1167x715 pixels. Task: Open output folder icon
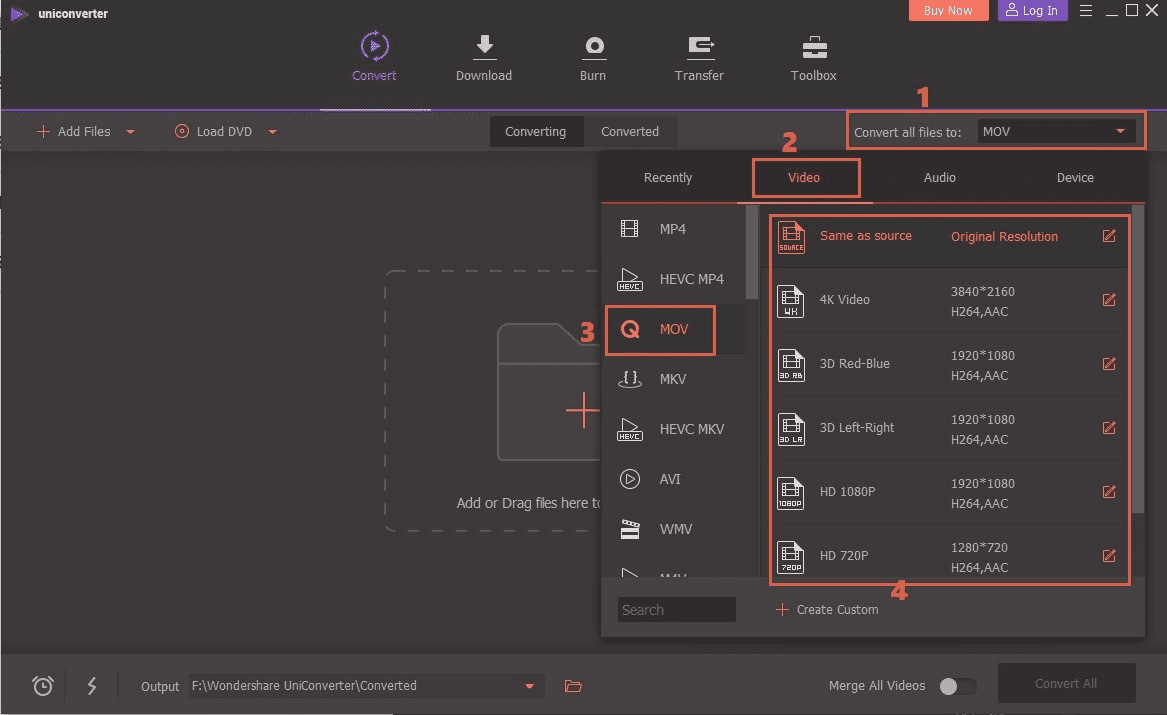pyautogui.click(x=573, y=686)
